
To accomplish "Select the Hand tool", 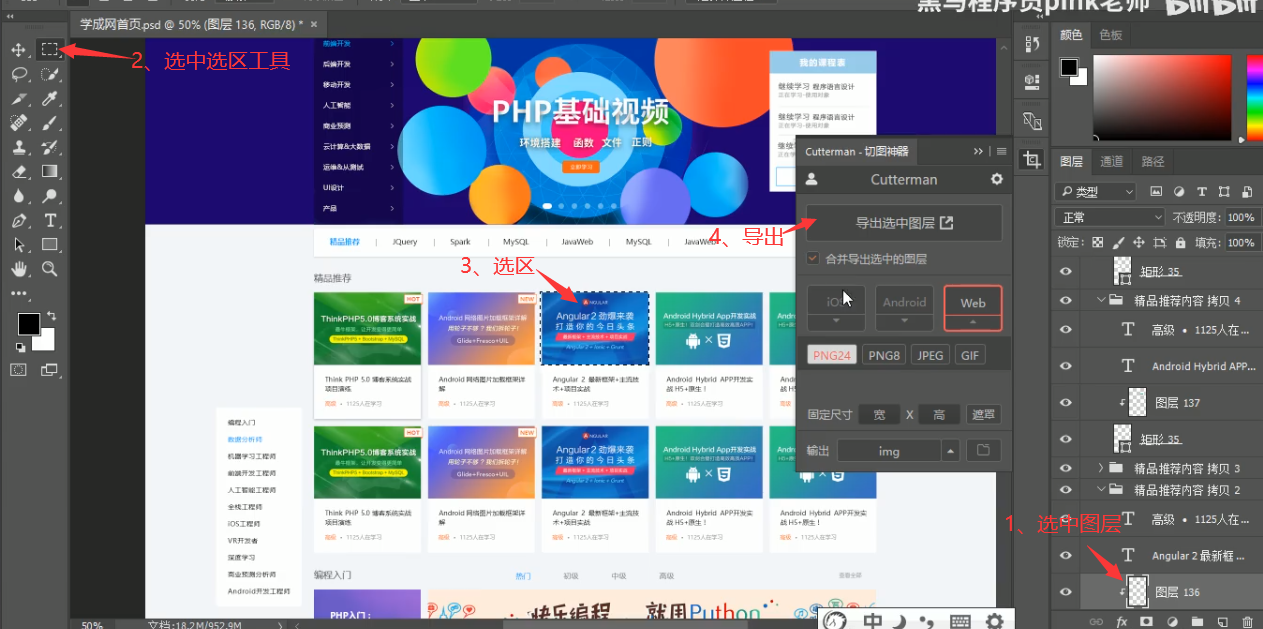I will pyautogui.click(x=18, y=269).
